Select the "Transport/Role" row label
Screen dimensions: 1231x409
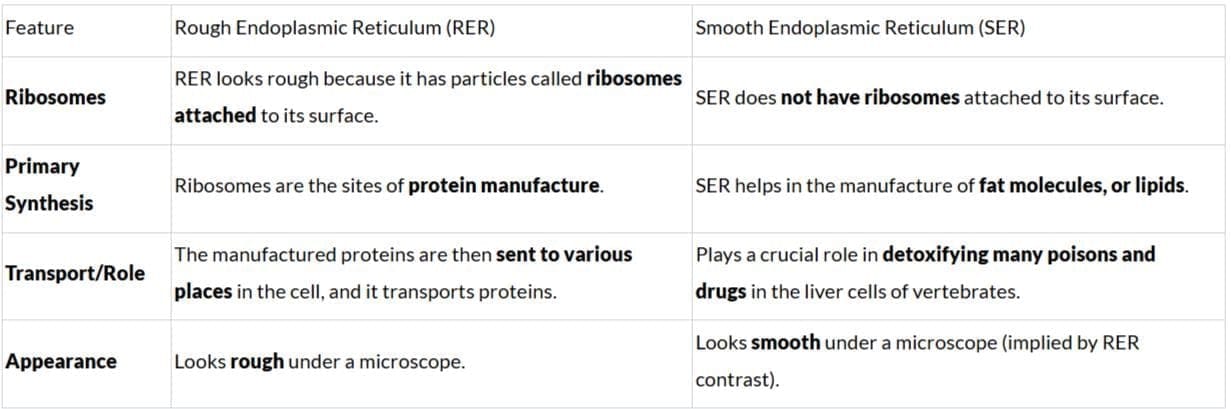click(75, 273)
